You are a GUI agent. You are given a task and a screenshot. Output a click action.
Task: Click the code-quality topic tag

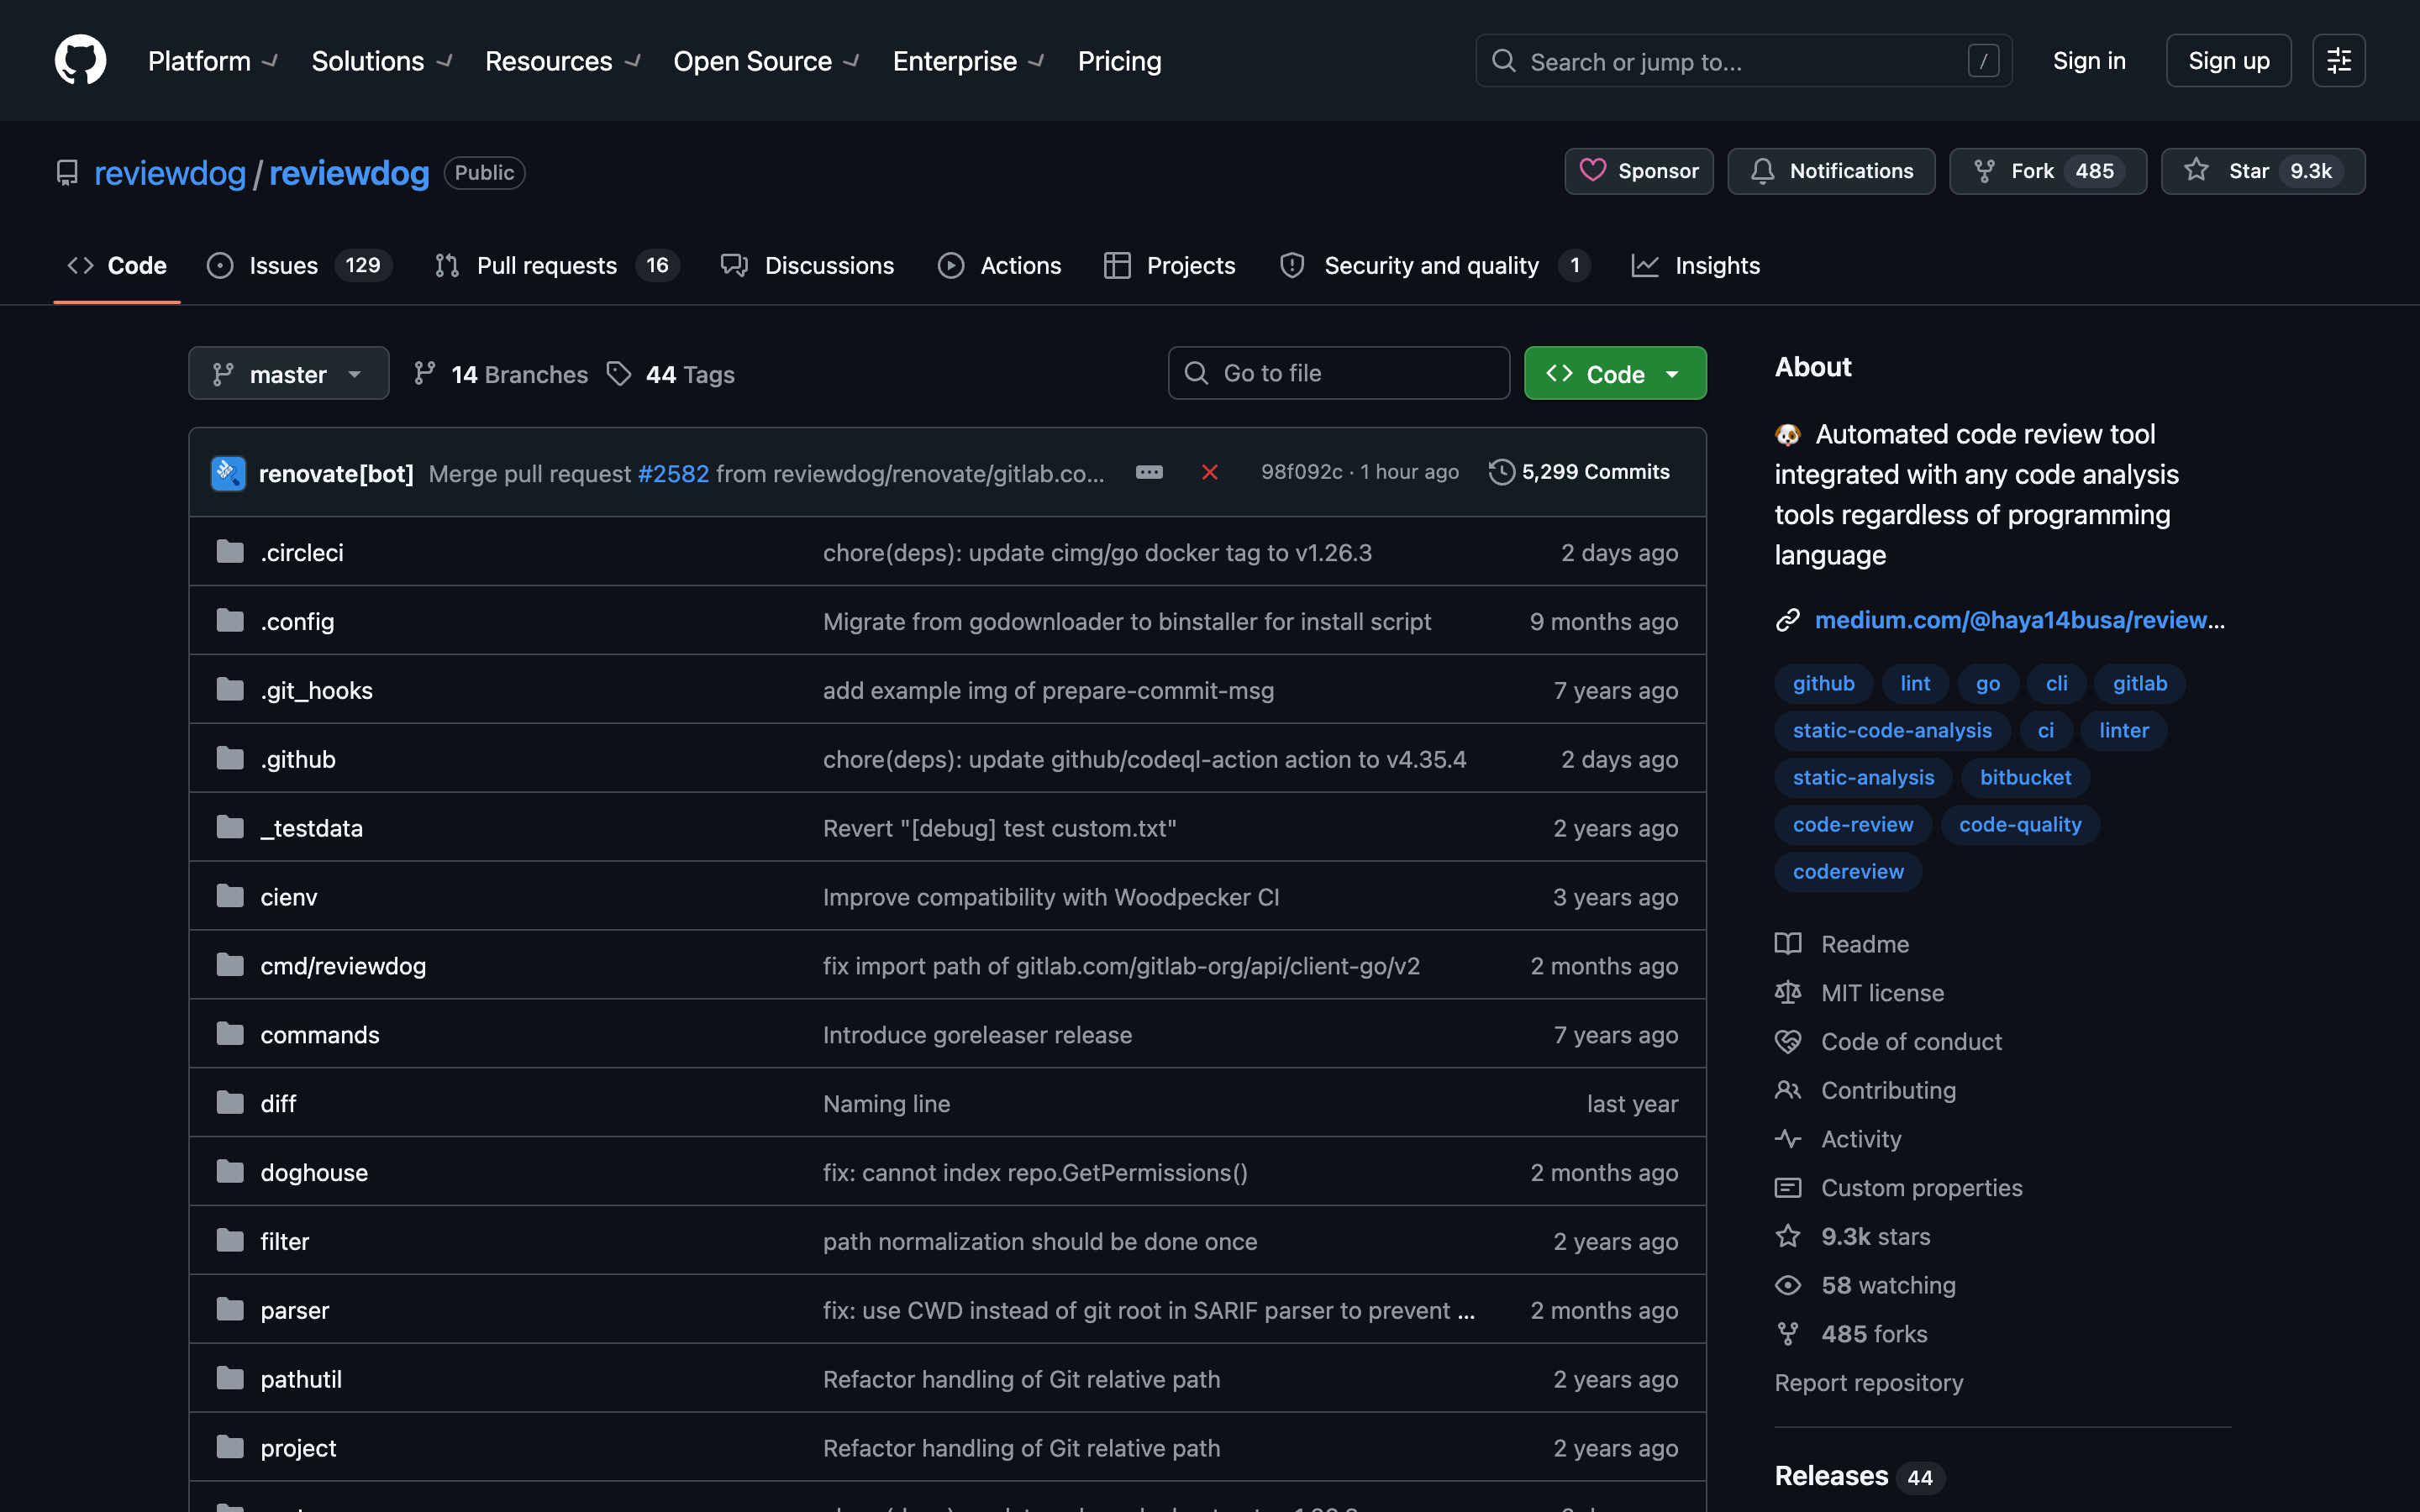point(2019,824)
